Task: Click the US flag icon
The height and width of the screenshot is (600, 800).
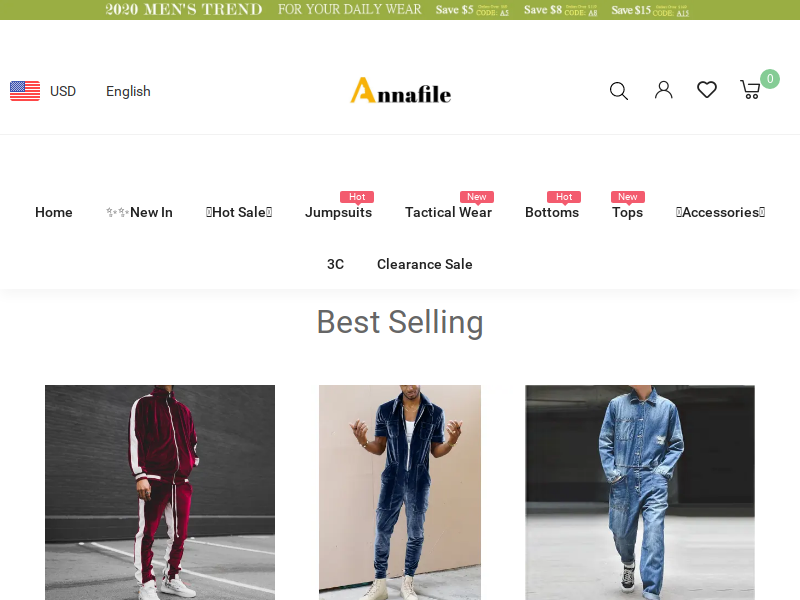Action: 25,91
